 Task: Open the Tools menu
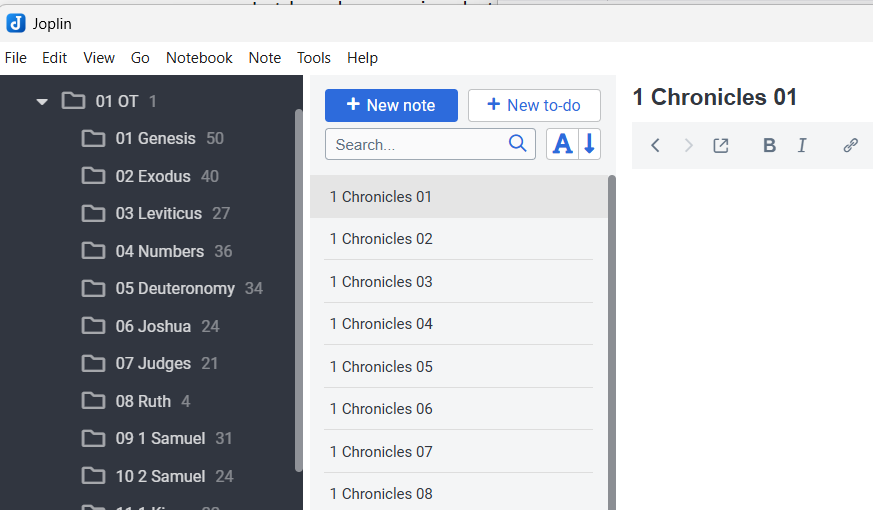(313, 58)
